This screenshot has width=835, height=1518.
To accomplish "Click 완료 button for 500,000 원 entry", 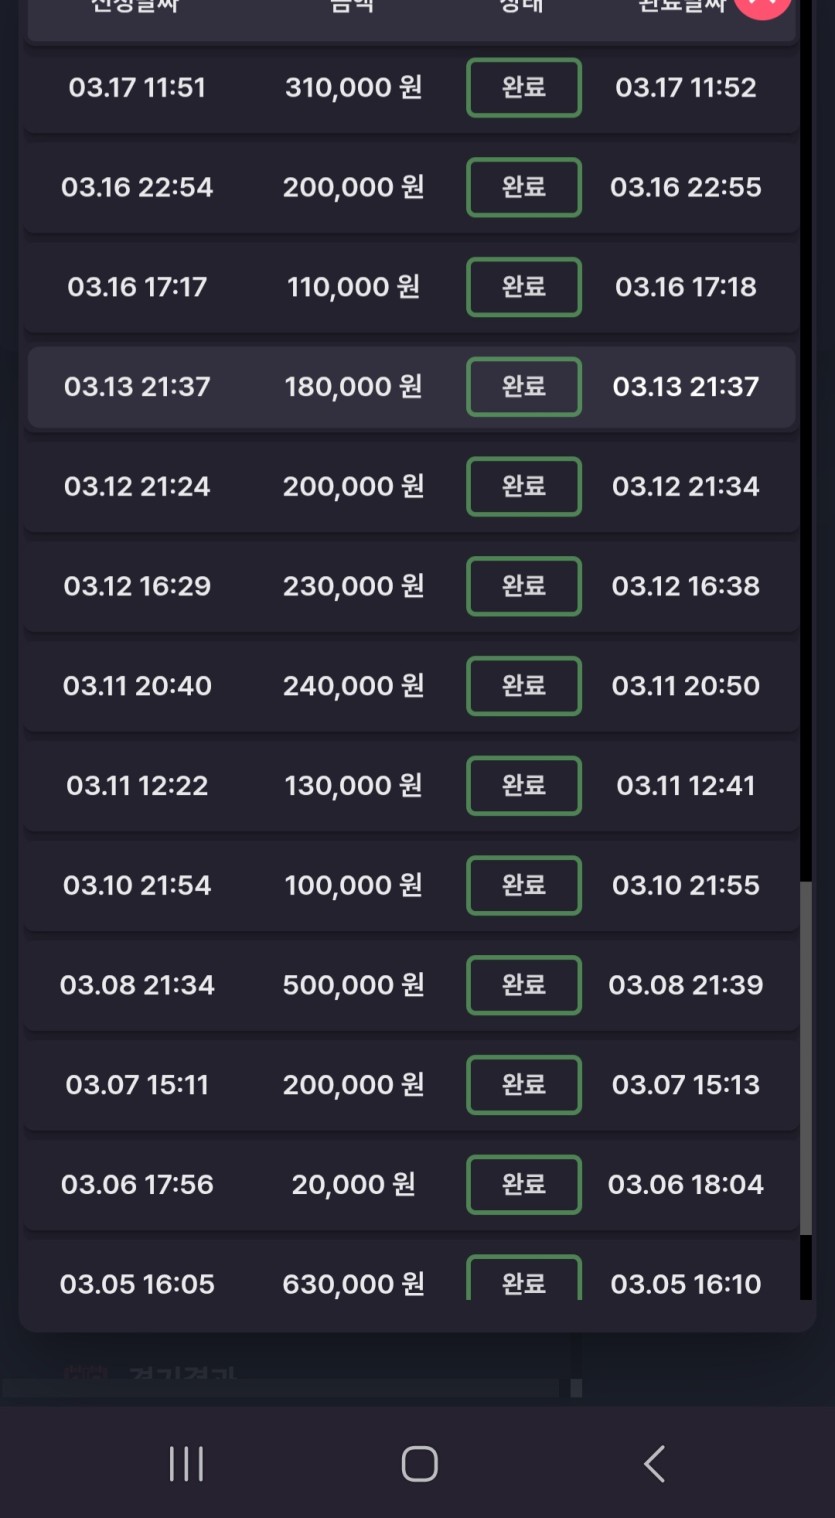I will (523, 985).
